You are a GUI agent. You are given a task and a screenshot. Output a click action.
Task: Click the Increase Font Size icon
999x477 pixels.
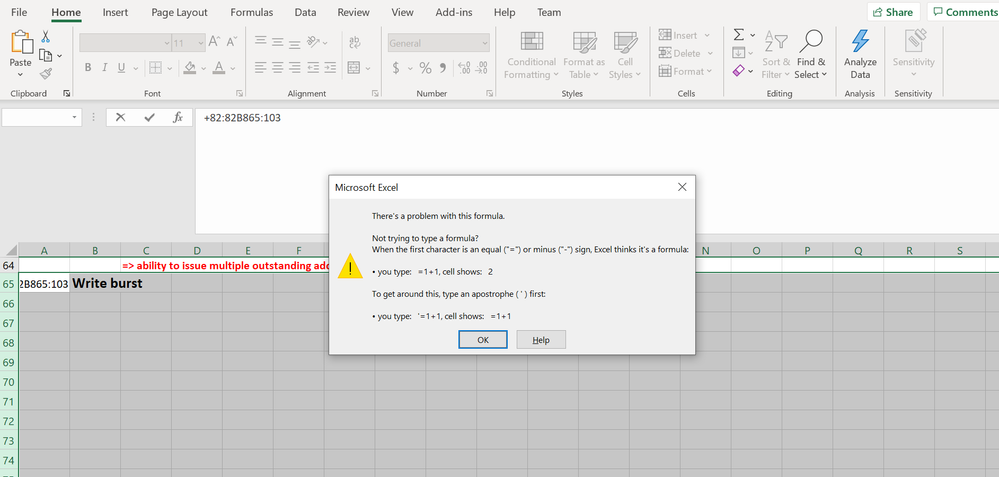(x=214, y=43)
